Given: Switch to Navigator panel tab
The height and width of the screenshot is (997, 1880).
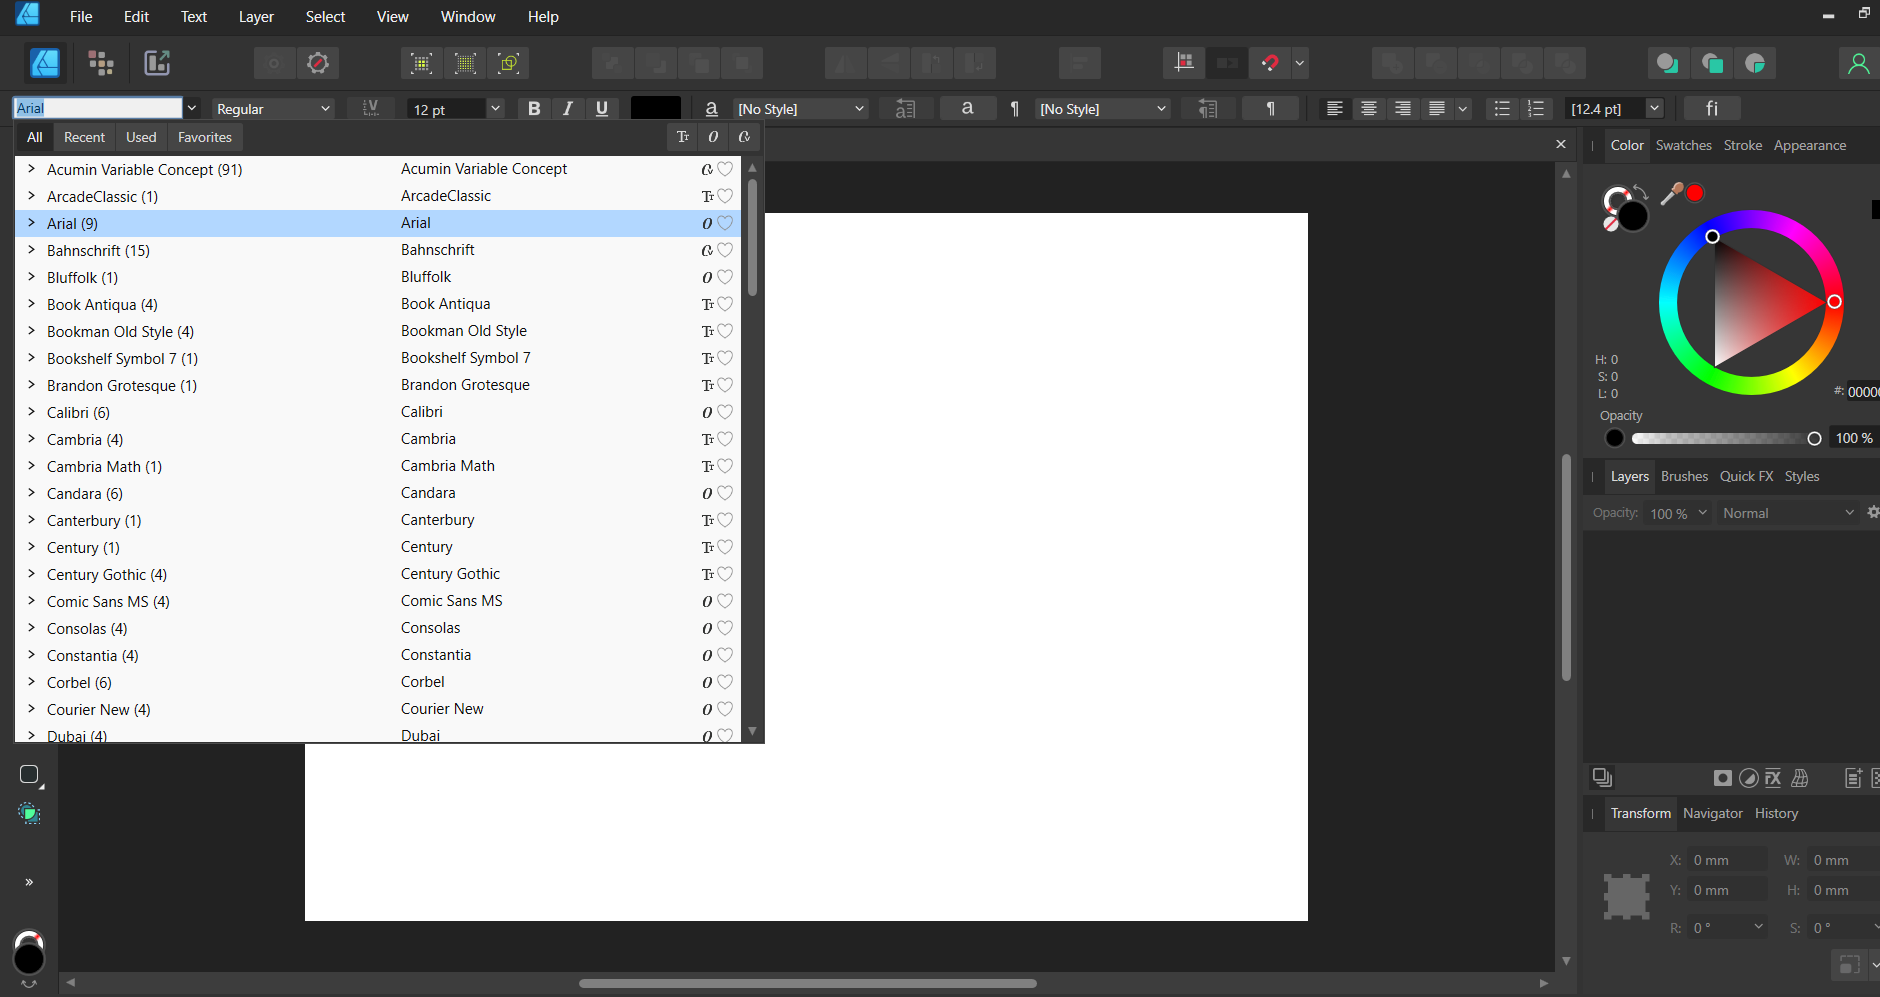Looking at the screenshot, I should (1712, 813).
